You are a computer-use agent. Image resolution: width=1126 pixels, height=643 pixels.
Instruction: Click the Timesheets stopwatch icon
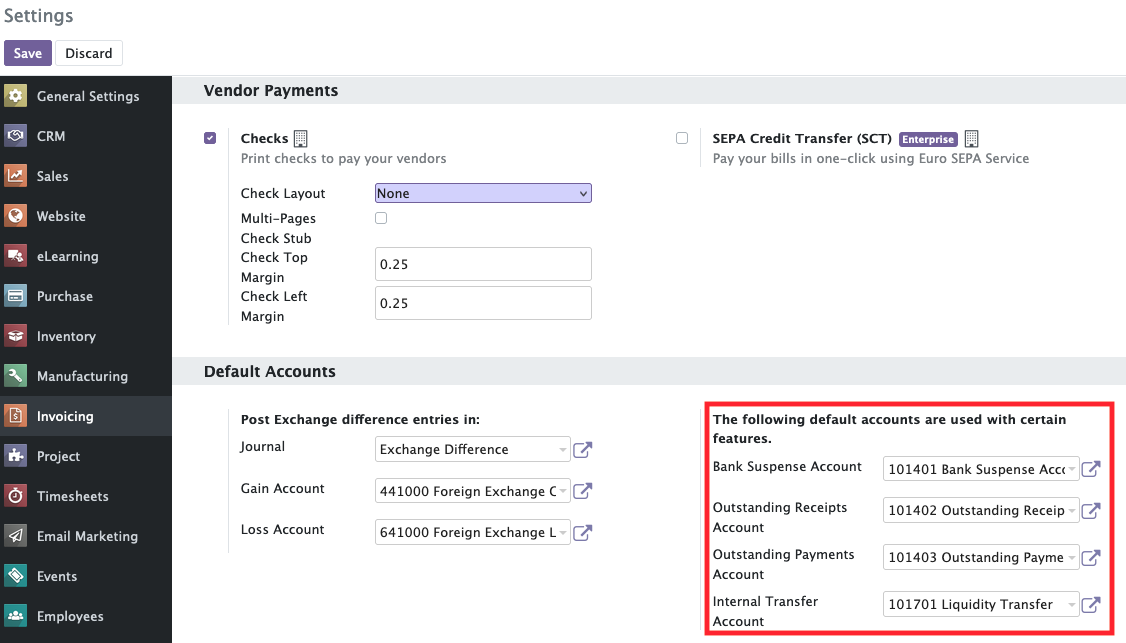(15, 496)
